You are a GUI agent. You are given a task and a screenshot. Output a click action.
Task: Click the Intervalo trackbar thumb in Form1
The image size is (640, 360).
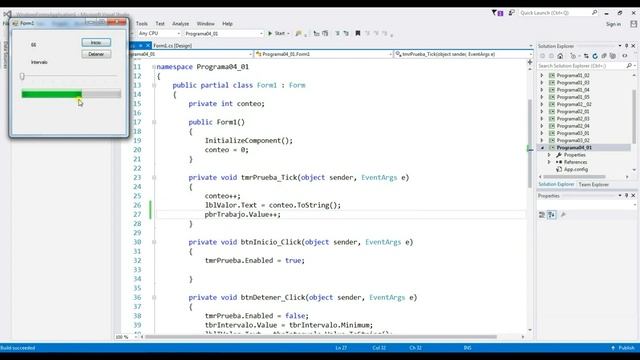pos(22,76)
